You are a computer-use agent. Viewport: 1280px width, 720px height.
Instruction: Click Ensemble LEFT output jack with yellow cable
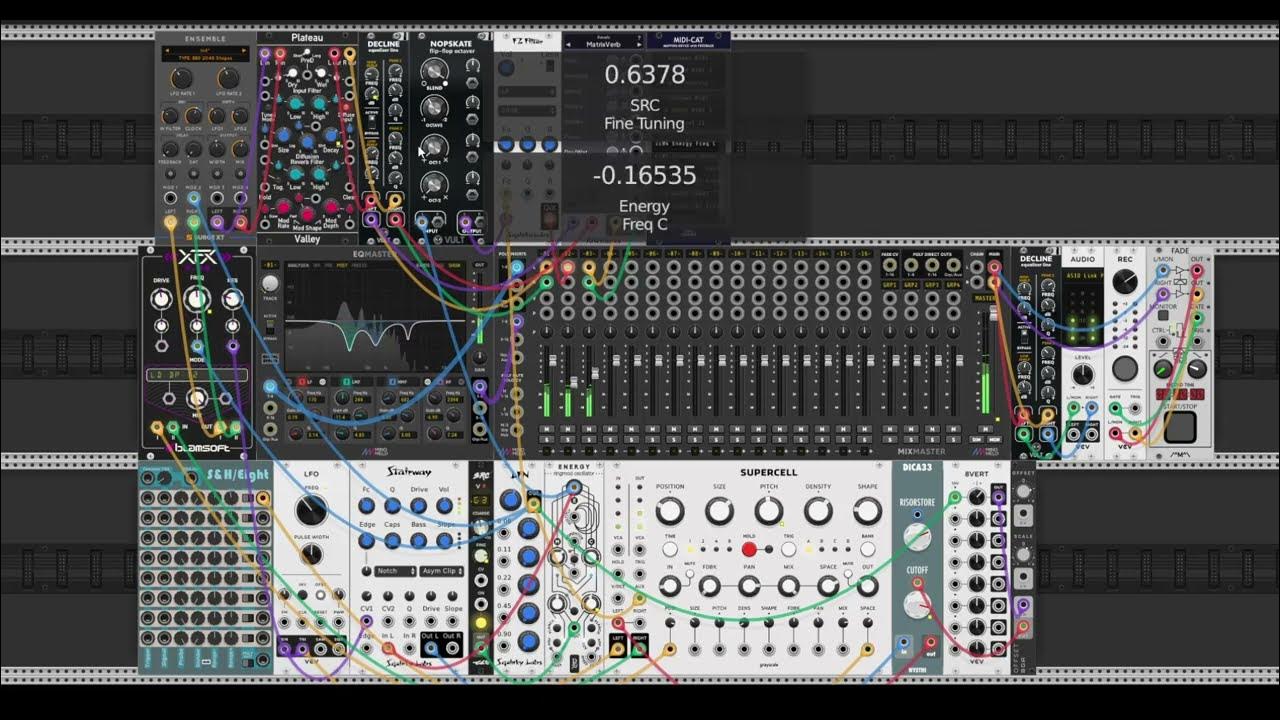tap(170, 222)
